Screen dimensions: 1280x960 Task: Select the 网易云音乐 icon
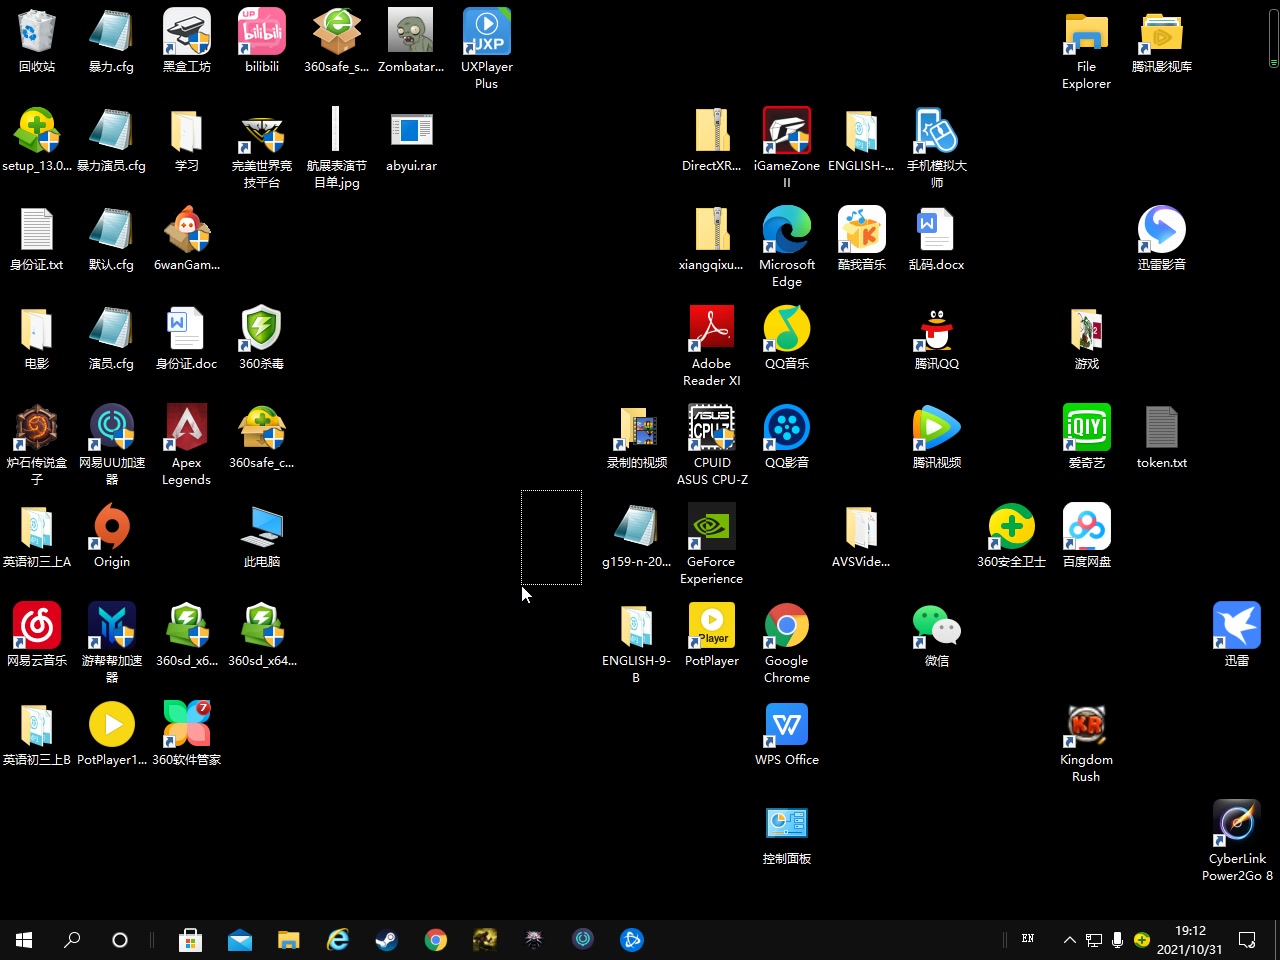(x=37, y=634)
